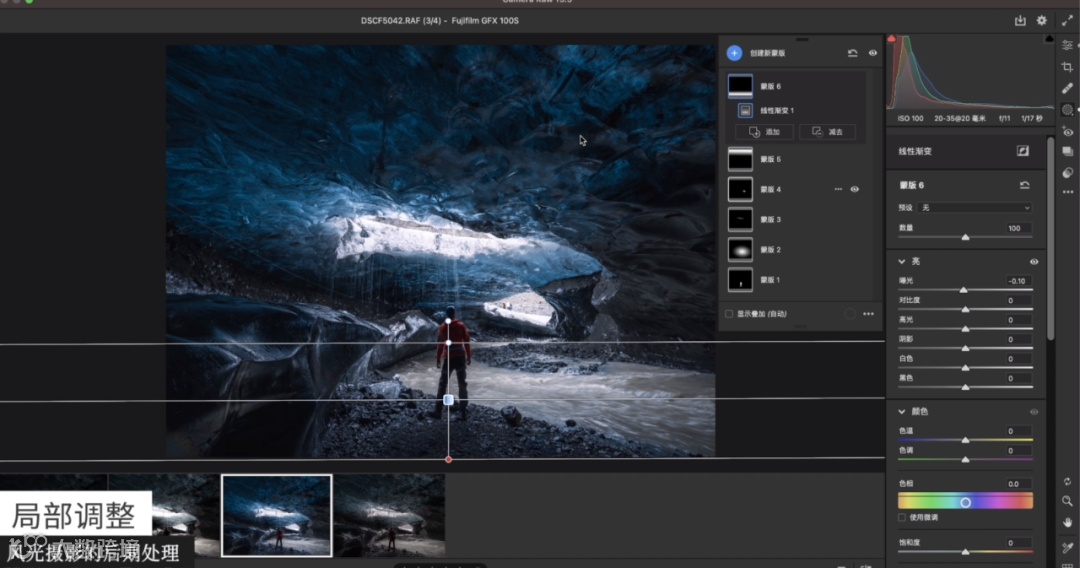Click the gradient center square pin on image
The image size is (1080, 568).
point(448,400)
